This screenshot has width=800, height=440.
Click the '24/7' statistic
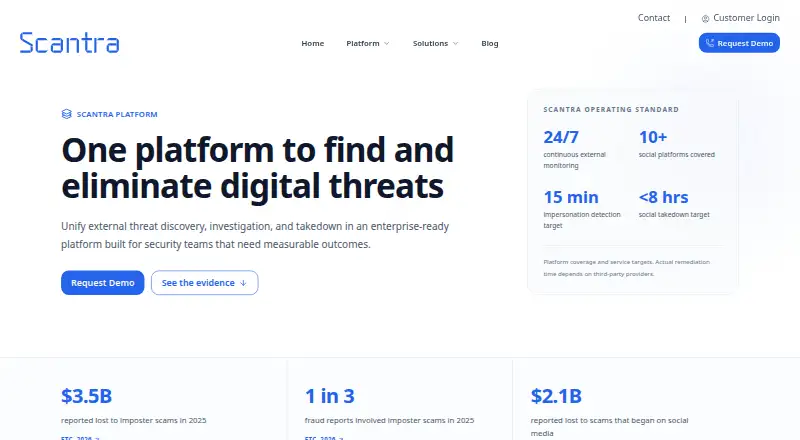[561, 137]
